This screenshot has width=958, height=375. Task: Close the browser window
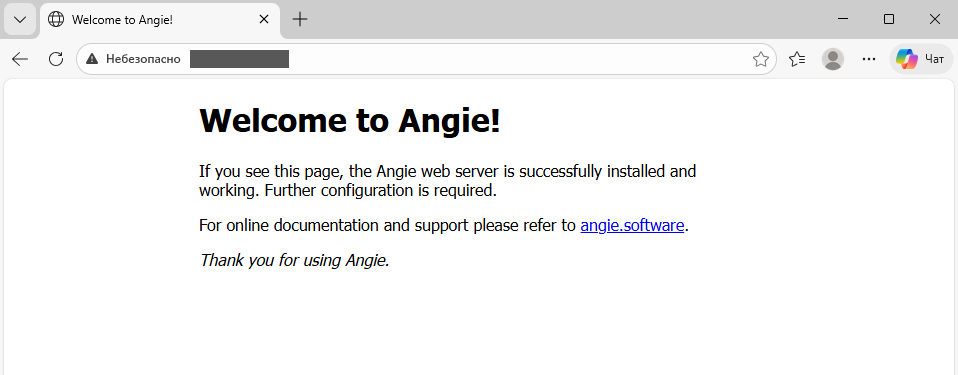click(x=935, y=20)
